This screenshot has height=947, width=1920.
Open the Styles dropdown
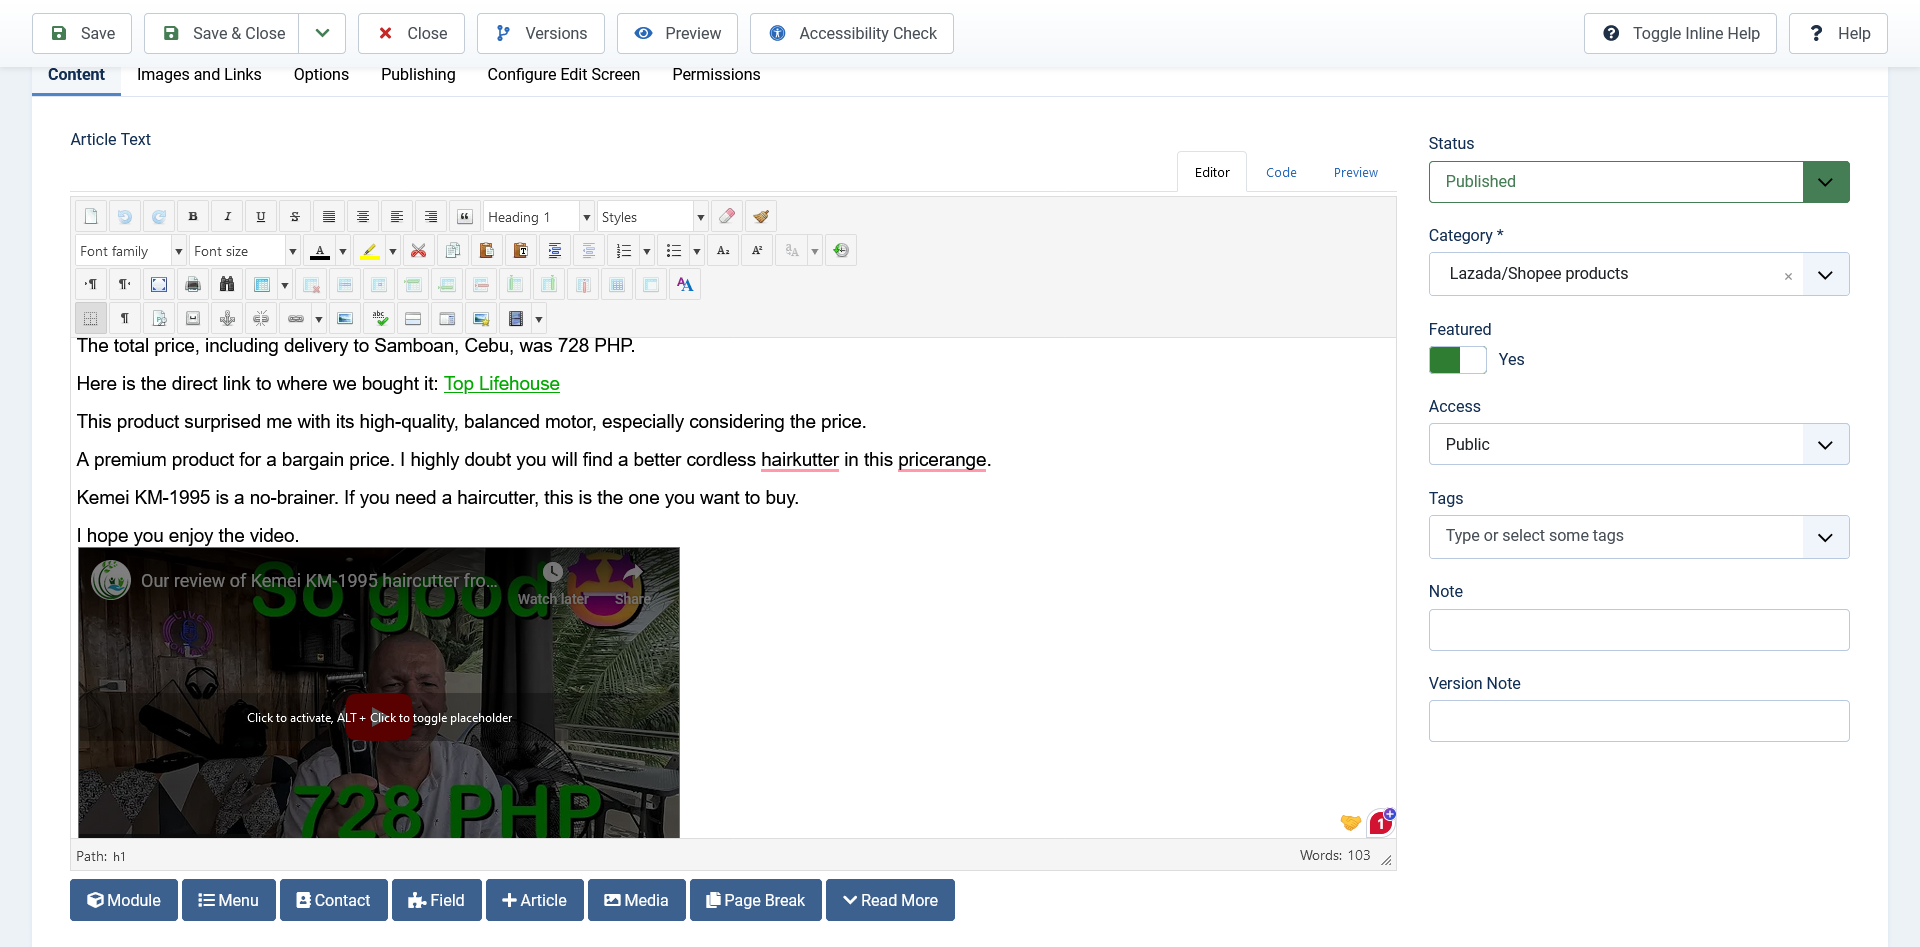tap(653, 217)
